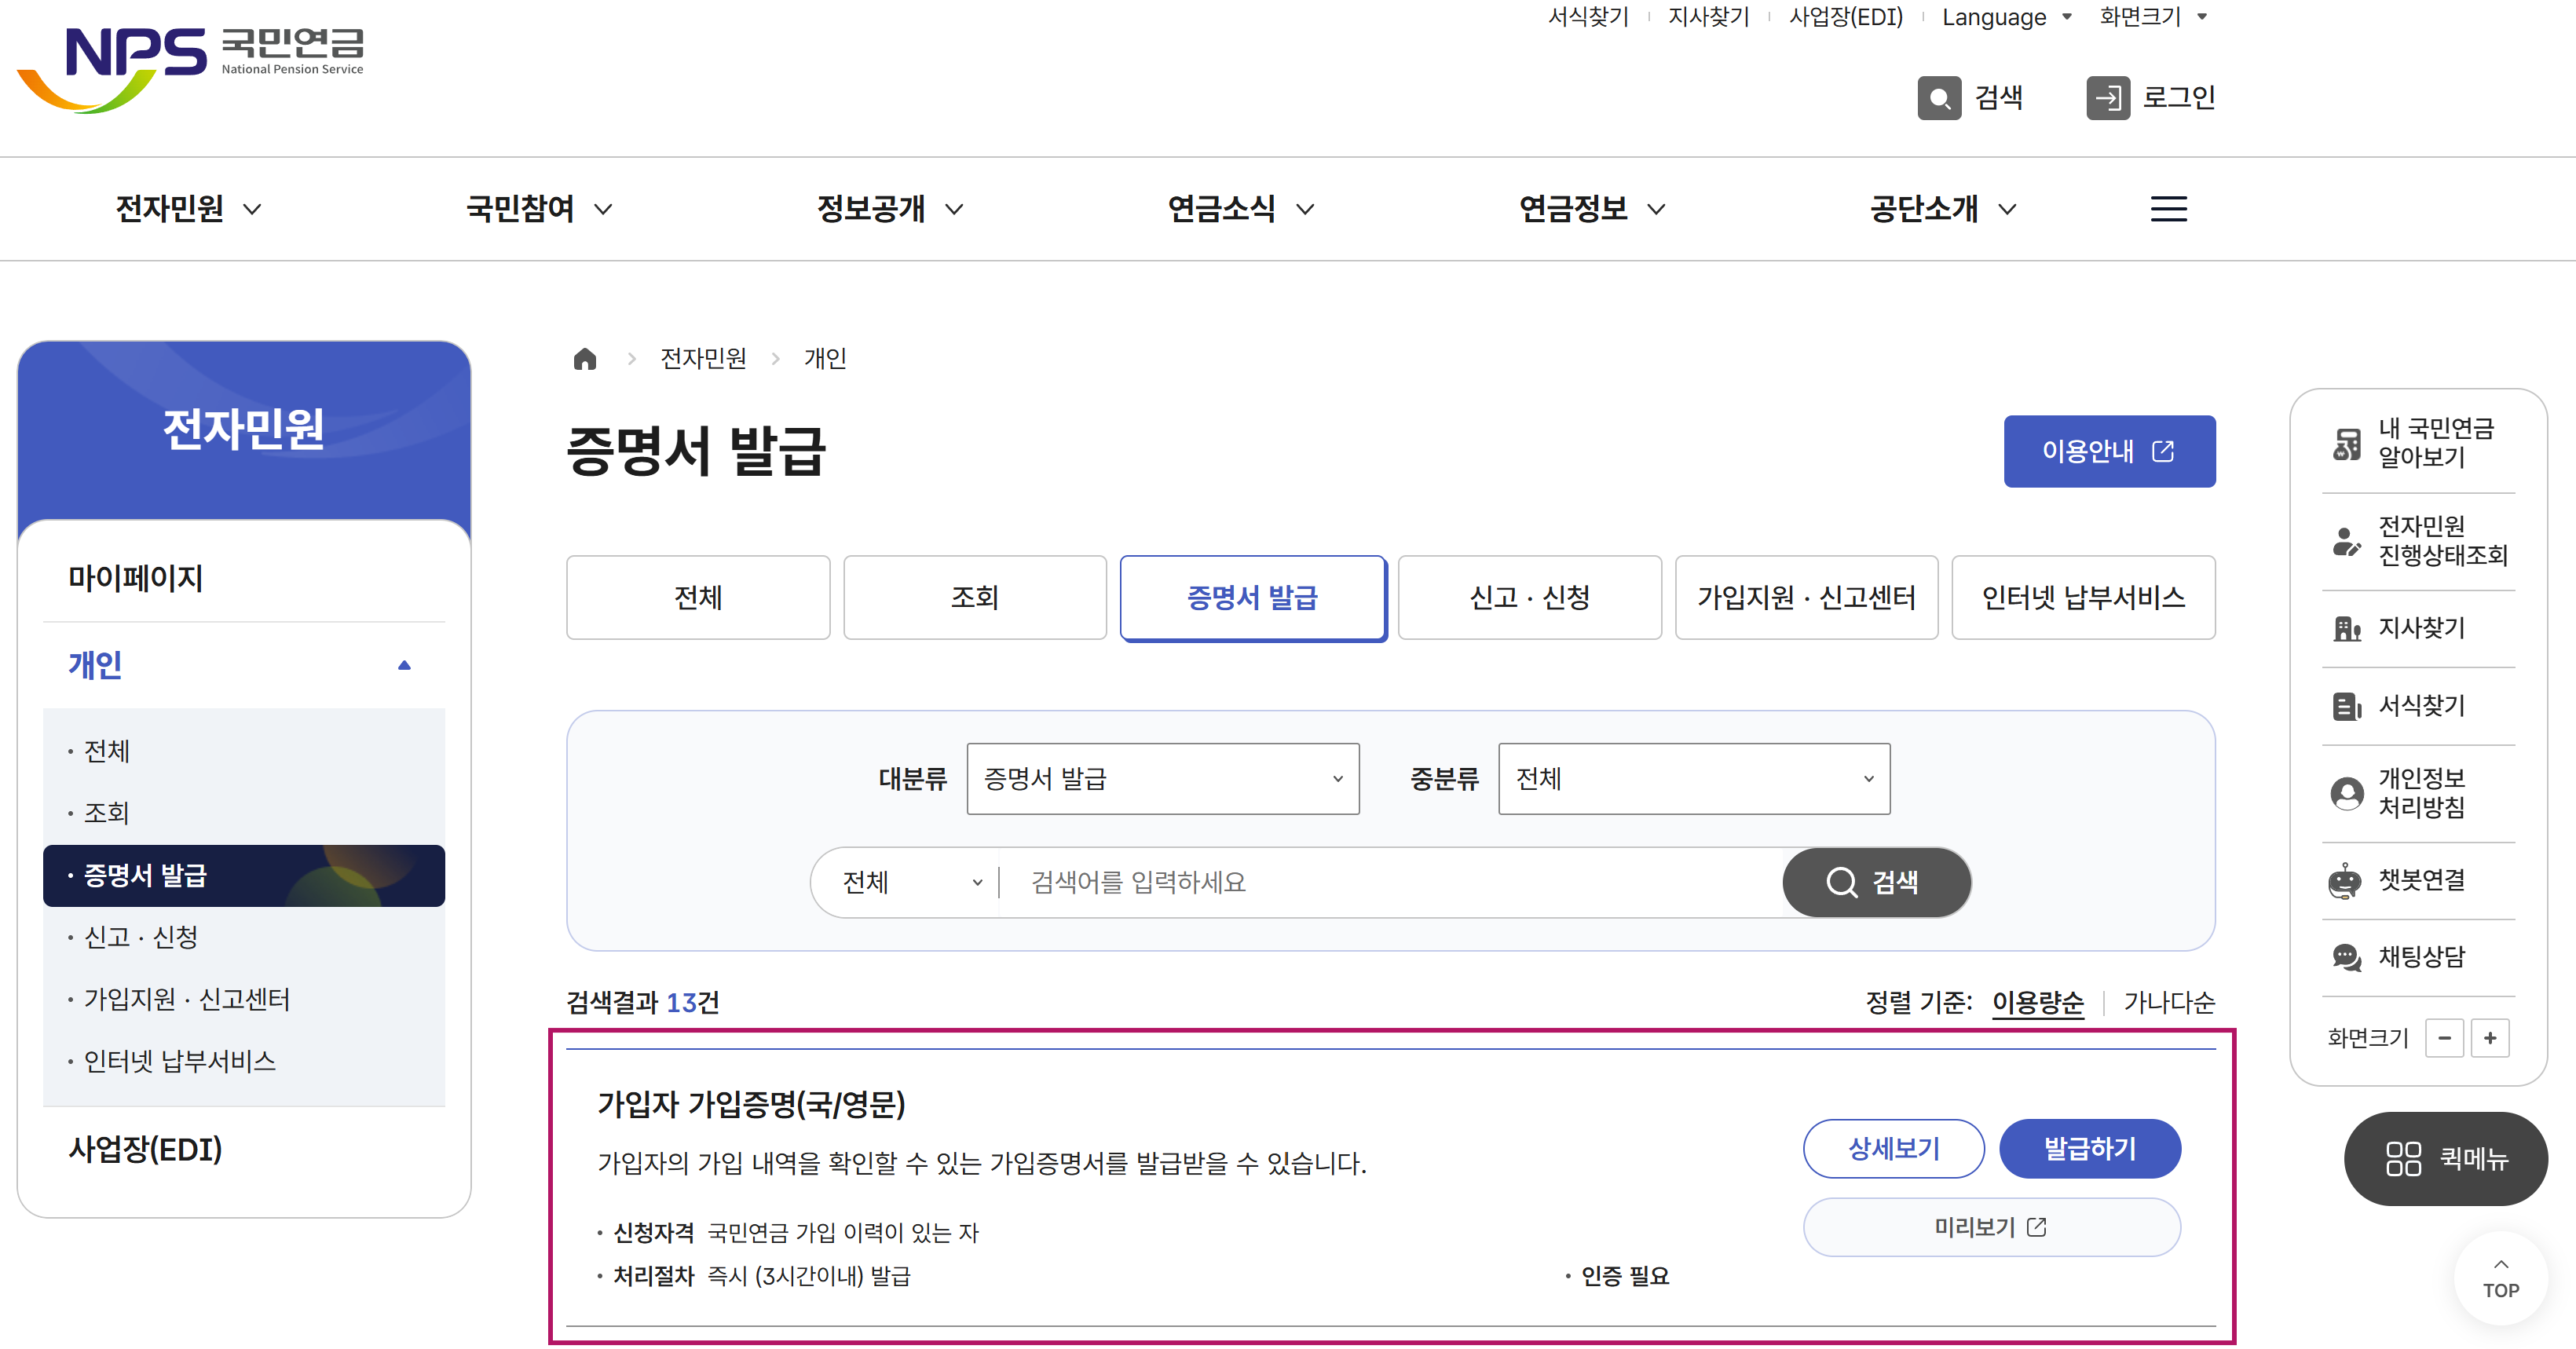
Task: Collapse the 개인 sidebar section
Action: pyautogui.click(x=243, y=665)
